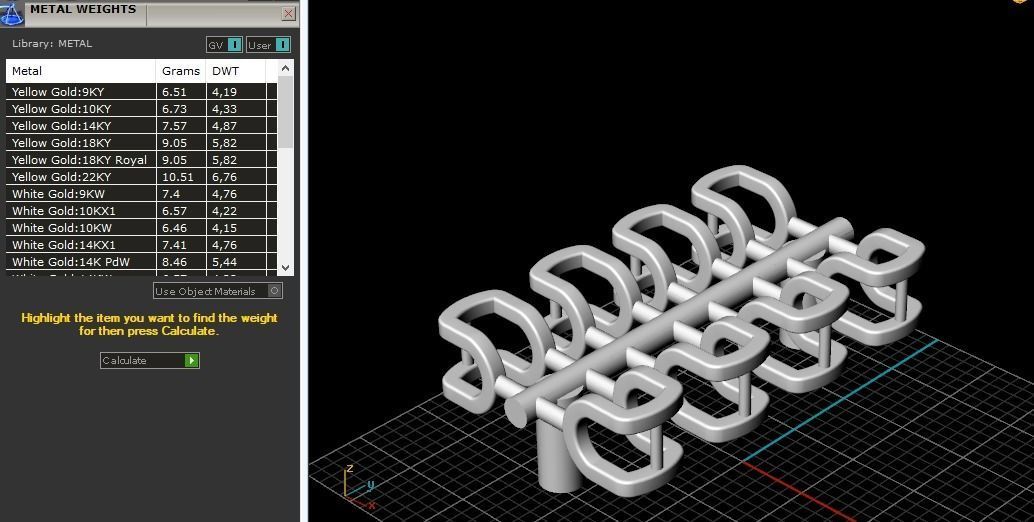Click the 6,76 DWT value
This screenshot has width=1034, height=522.
pyautogui.click(x=224, y=177)
